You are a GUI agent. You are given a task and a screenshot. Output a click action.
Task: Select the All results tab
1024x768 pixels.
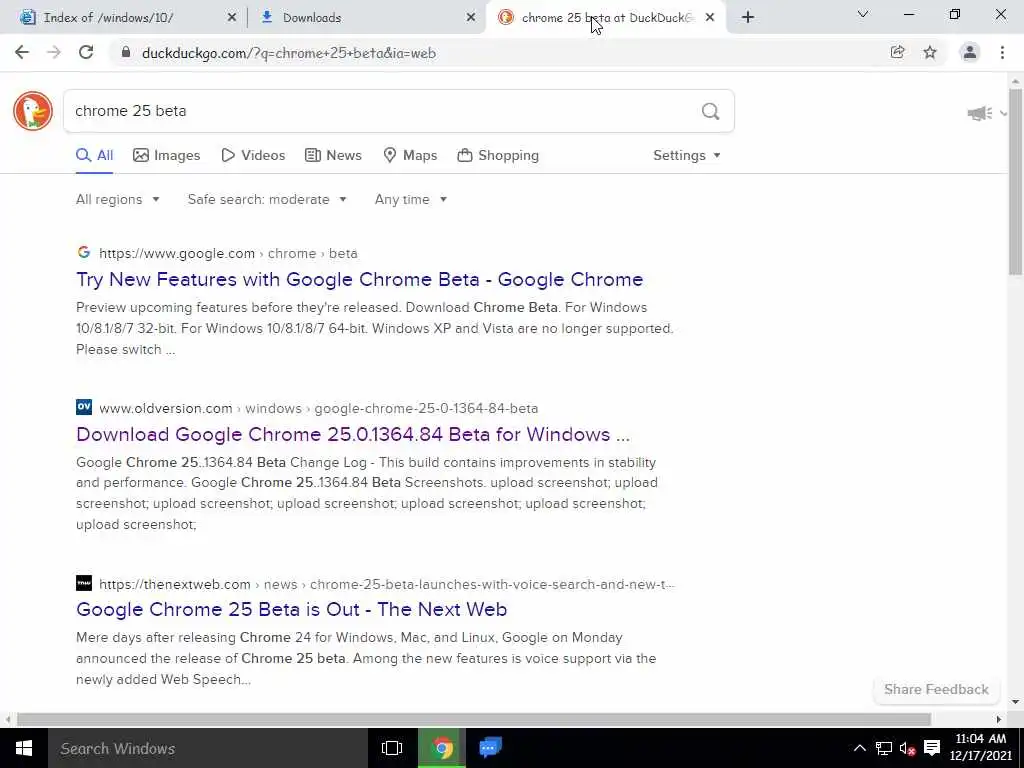coord(95,155)
